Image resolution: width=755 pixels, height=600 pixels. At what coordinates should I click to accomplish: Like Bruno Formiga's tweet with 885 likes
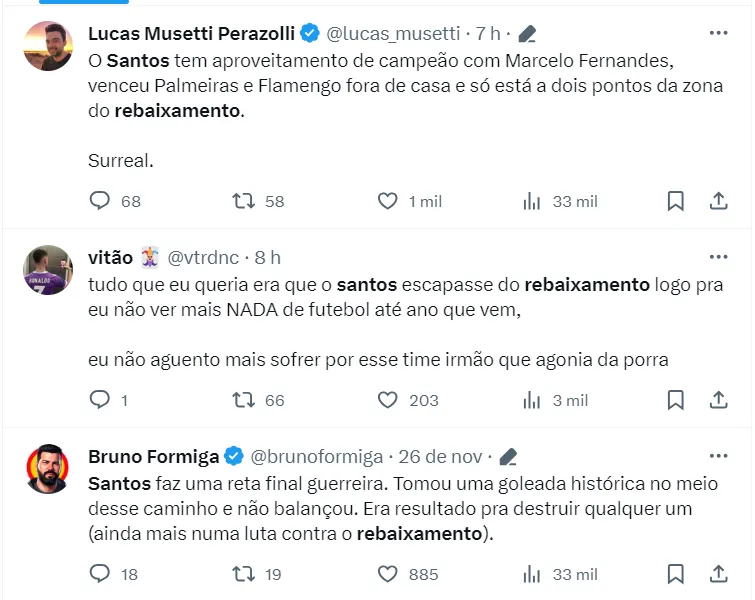click(388, 574)
